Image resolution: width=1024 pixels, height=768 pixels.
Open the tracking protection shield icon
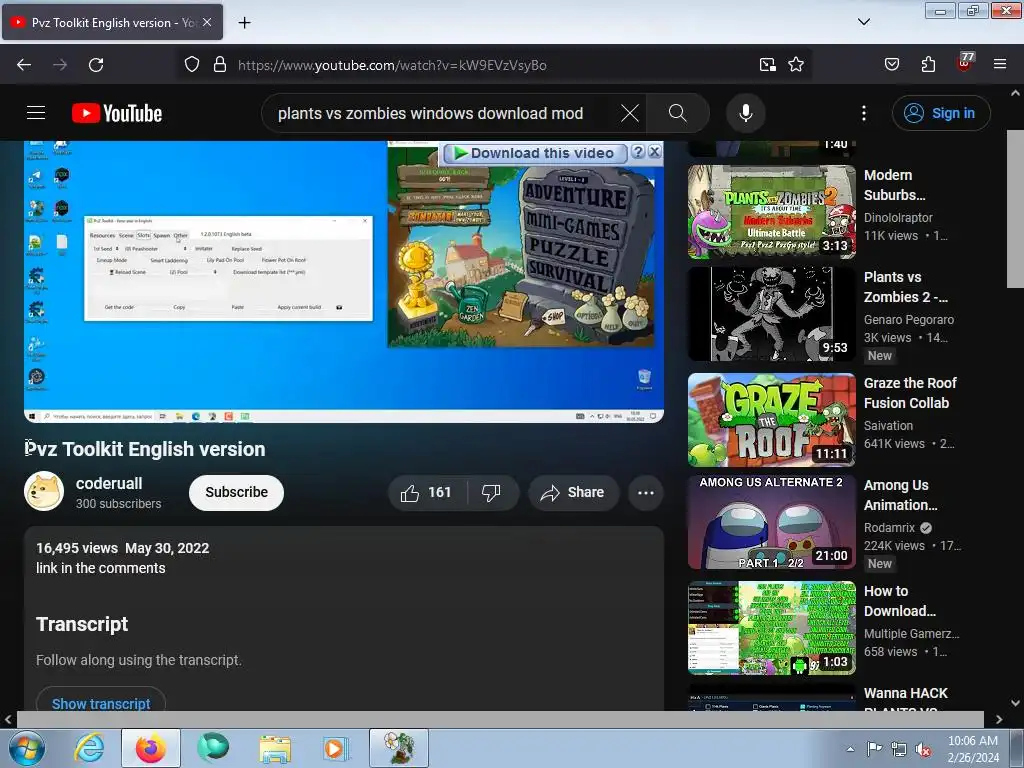point(191,65)
